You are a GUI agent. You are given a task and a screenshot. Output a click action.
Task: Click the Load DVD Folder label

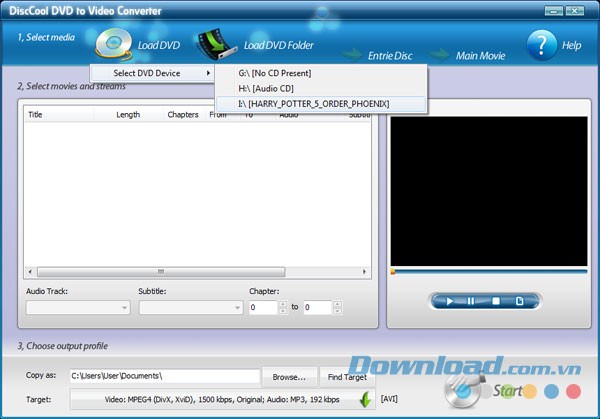pos(279,45)
